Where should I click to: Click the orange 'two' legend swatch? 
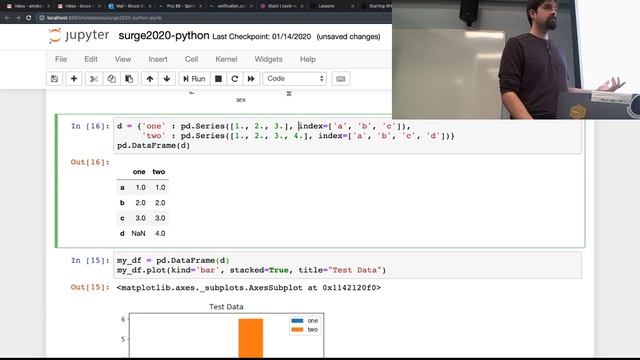pyautogui.click(x=297, y=329)
